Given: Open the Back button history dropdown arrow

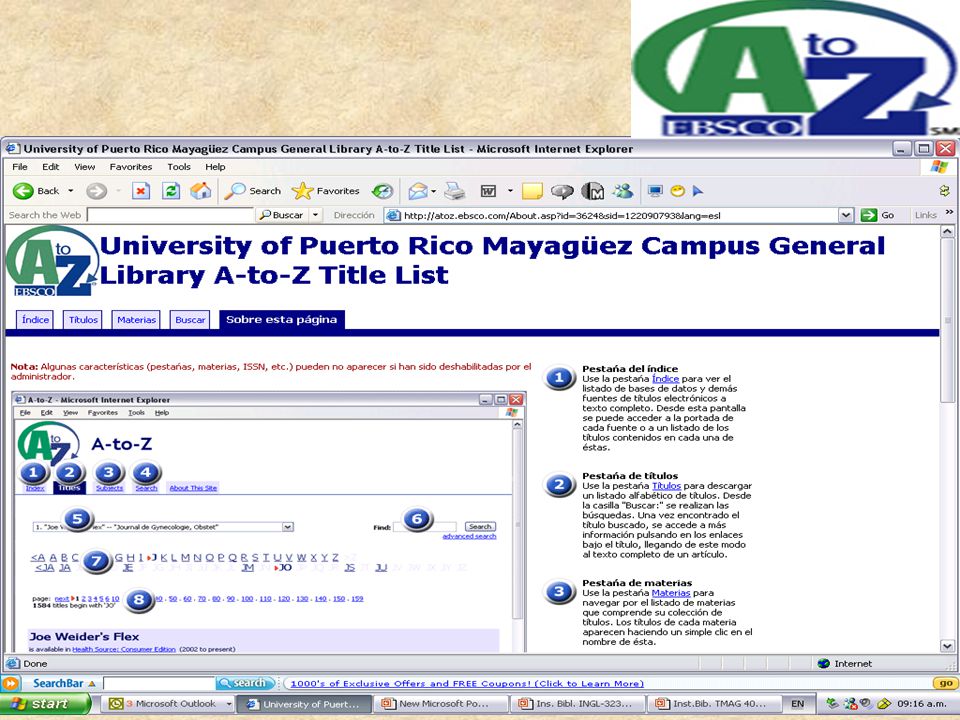Looking at the screenshot, I should pyautogui.click(x=70, y=191).
